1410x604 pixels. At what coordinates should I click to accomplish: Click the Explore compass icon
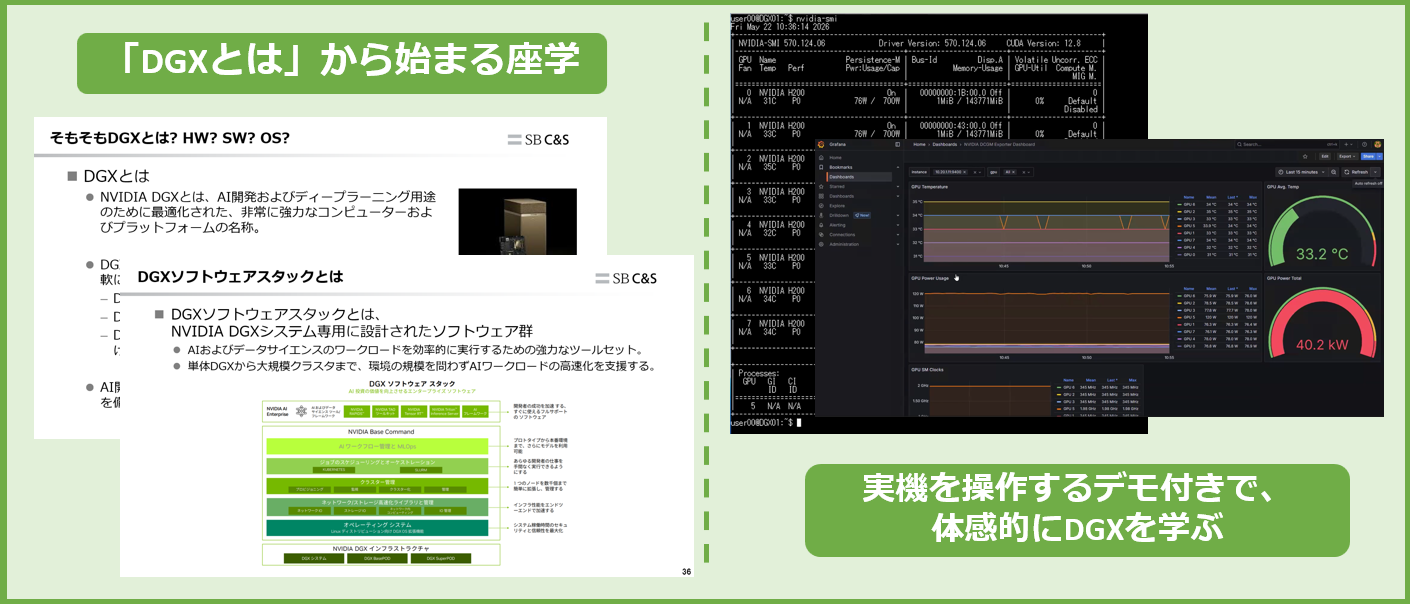click(x=821, y=206)
